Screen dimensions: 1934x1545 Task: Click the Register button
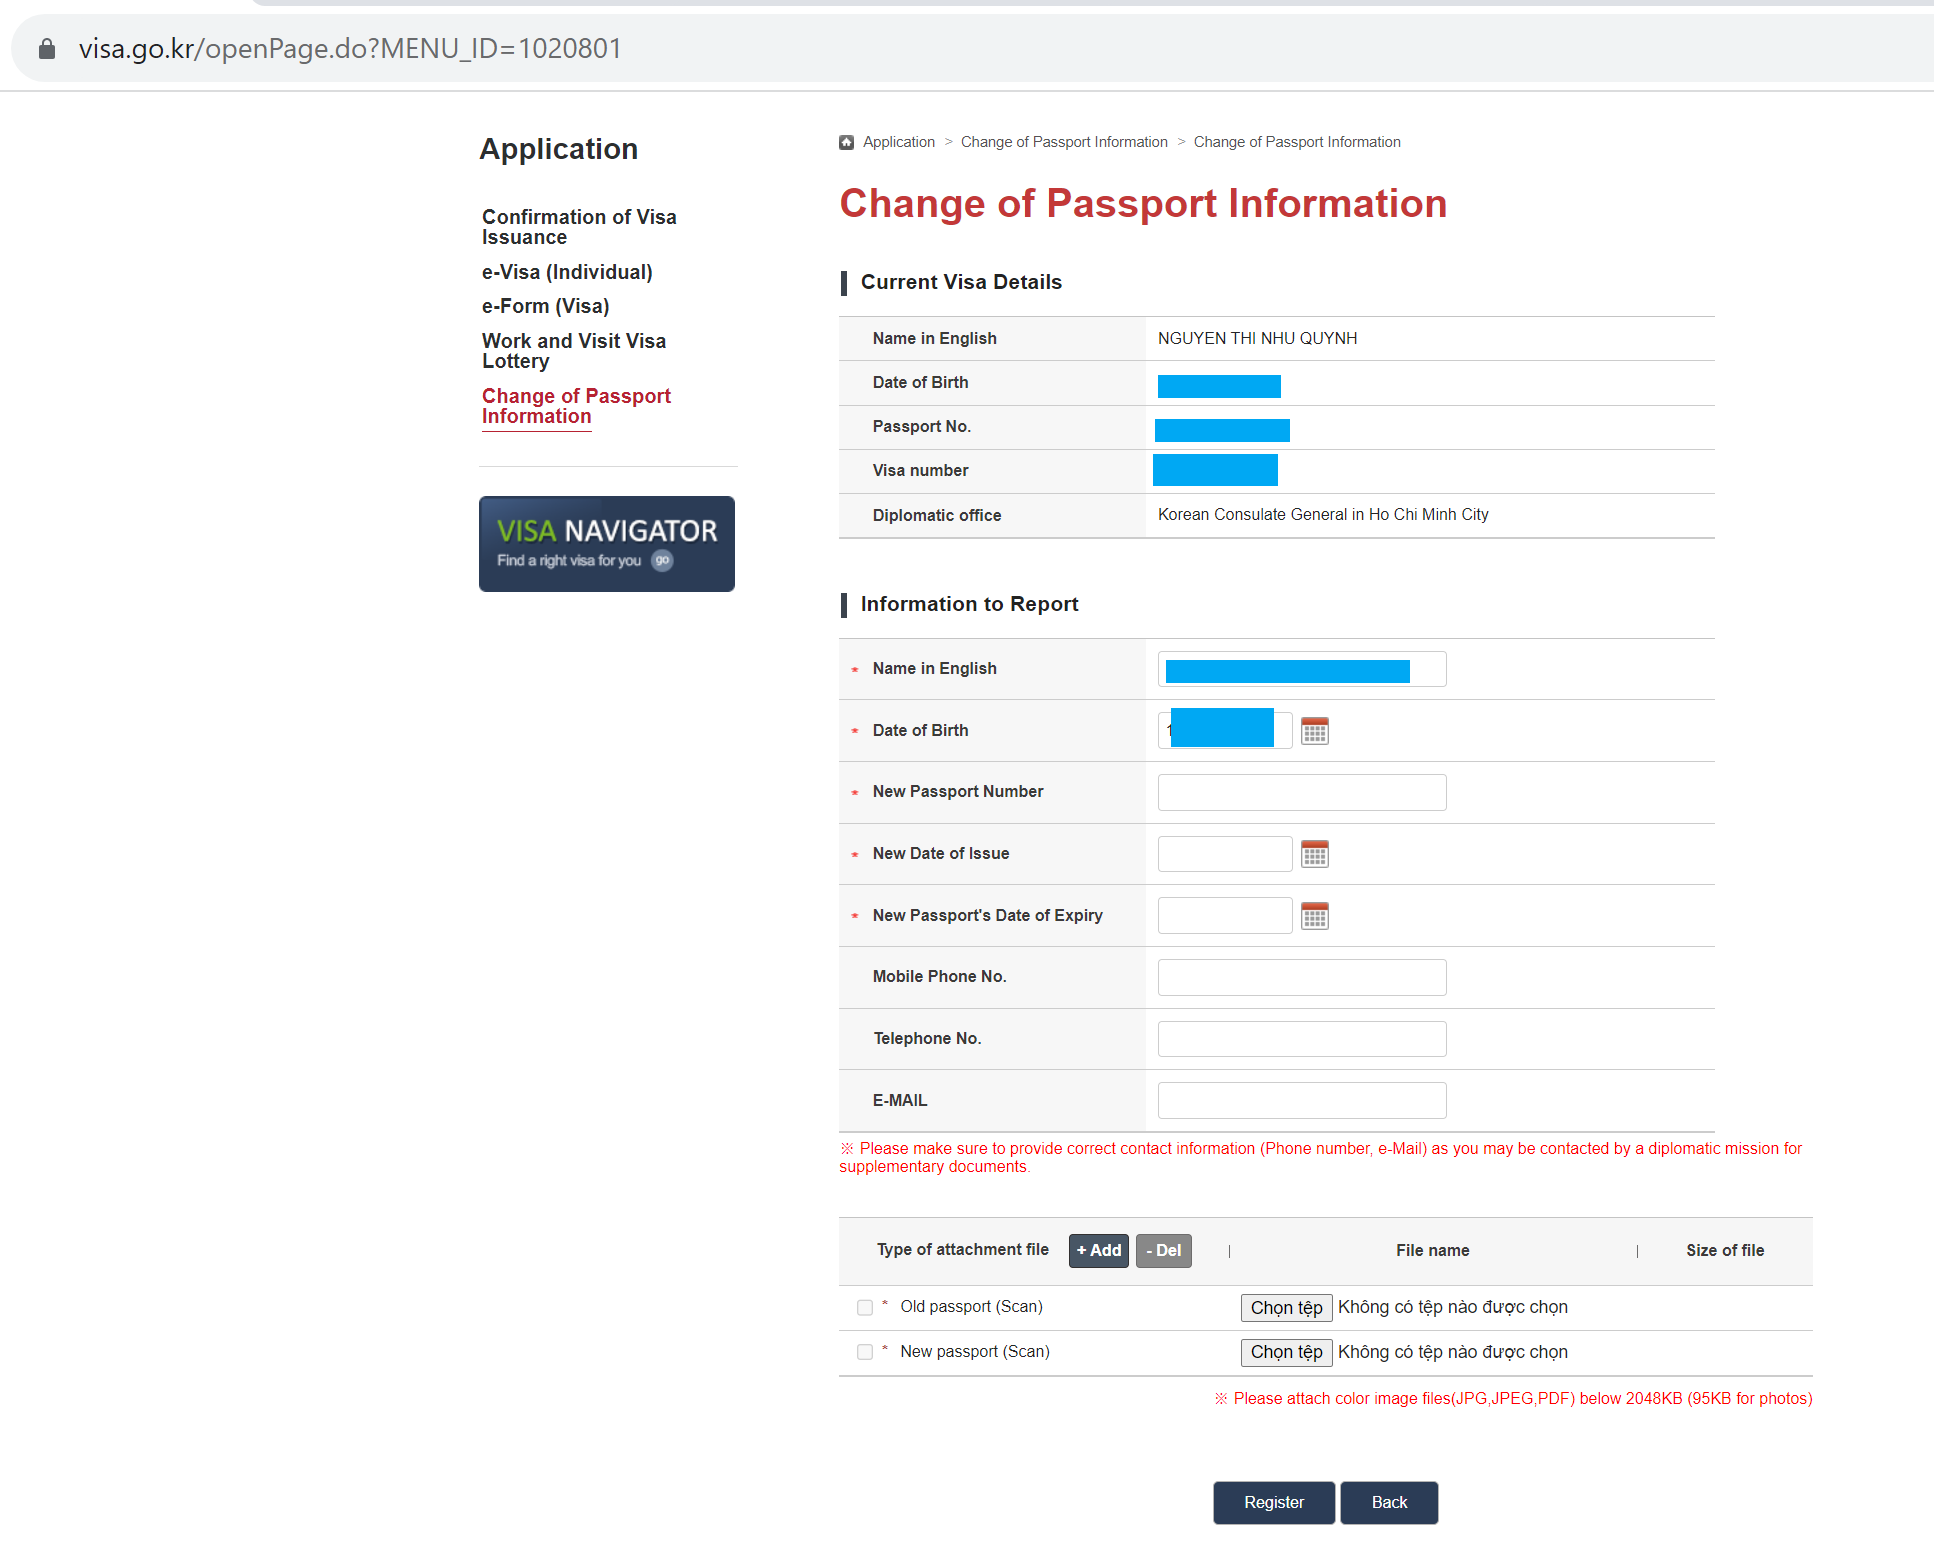click(x=1273, y=1502)
